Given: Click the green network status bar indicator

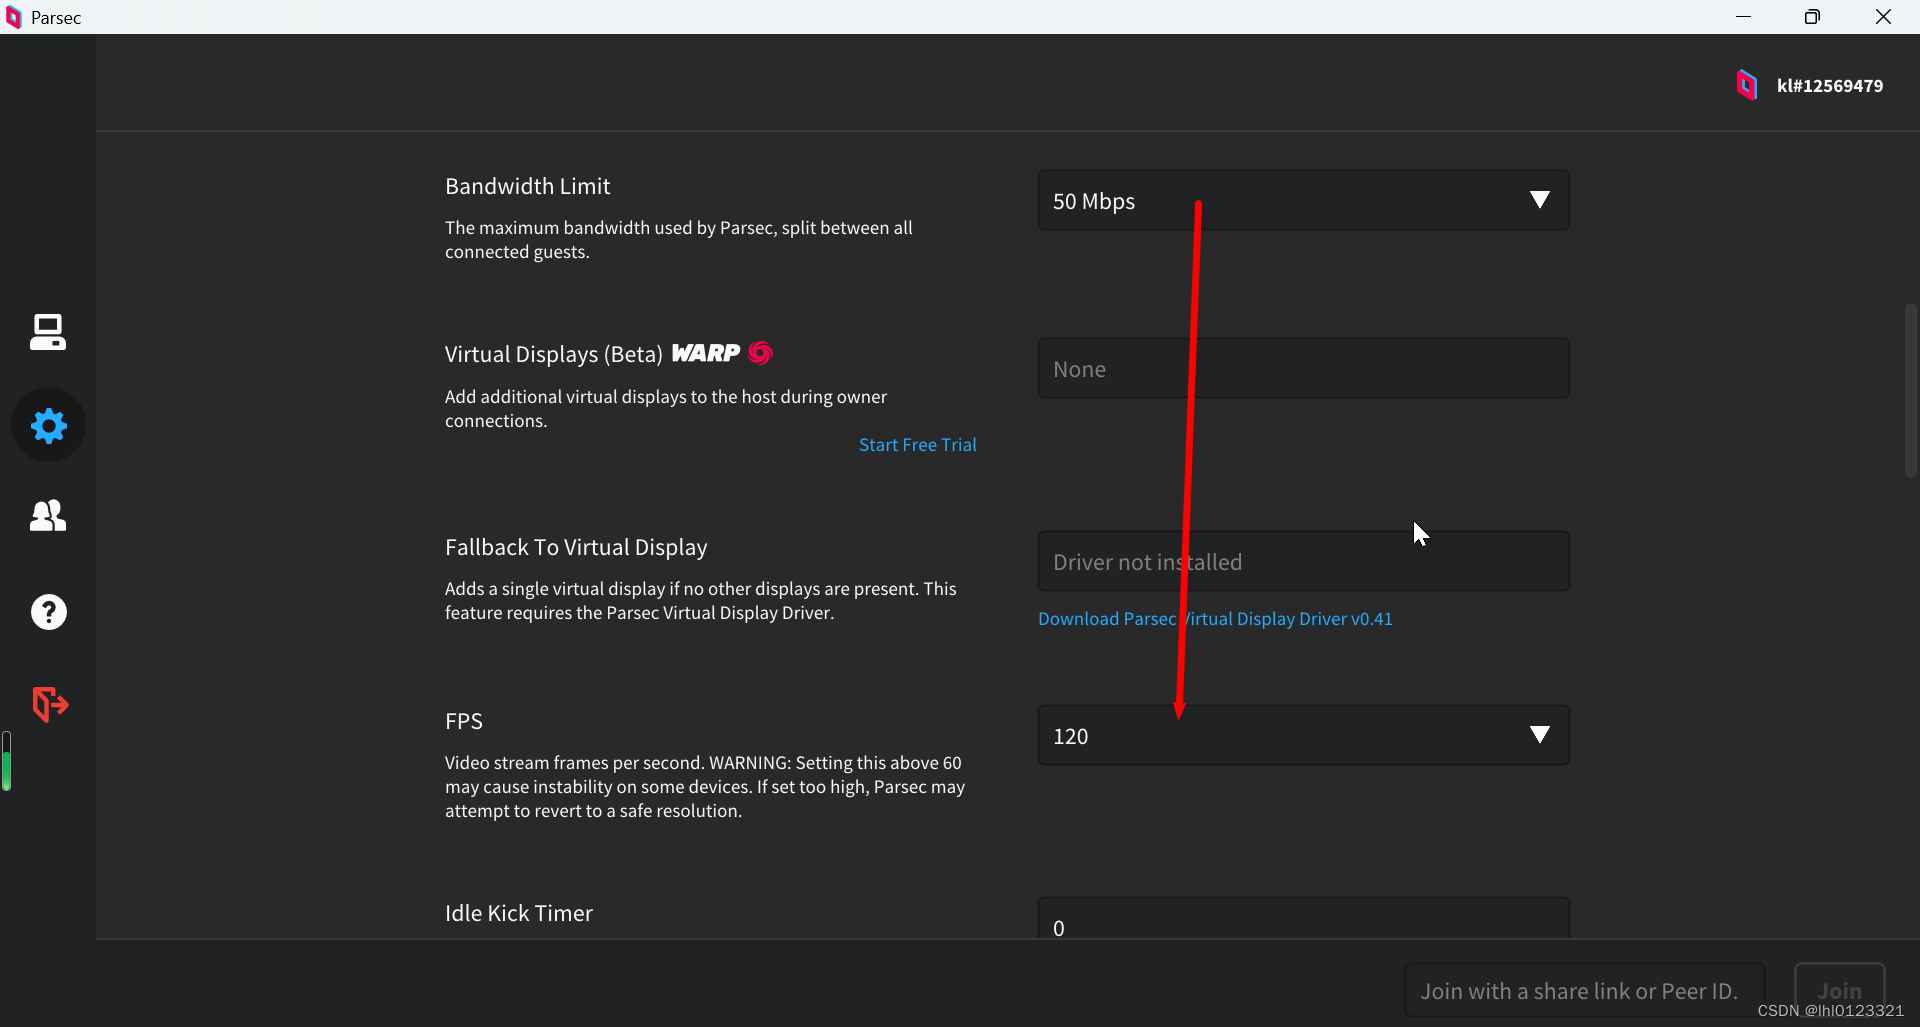Looking at the screenshot, I should click(x=7, y=761).
